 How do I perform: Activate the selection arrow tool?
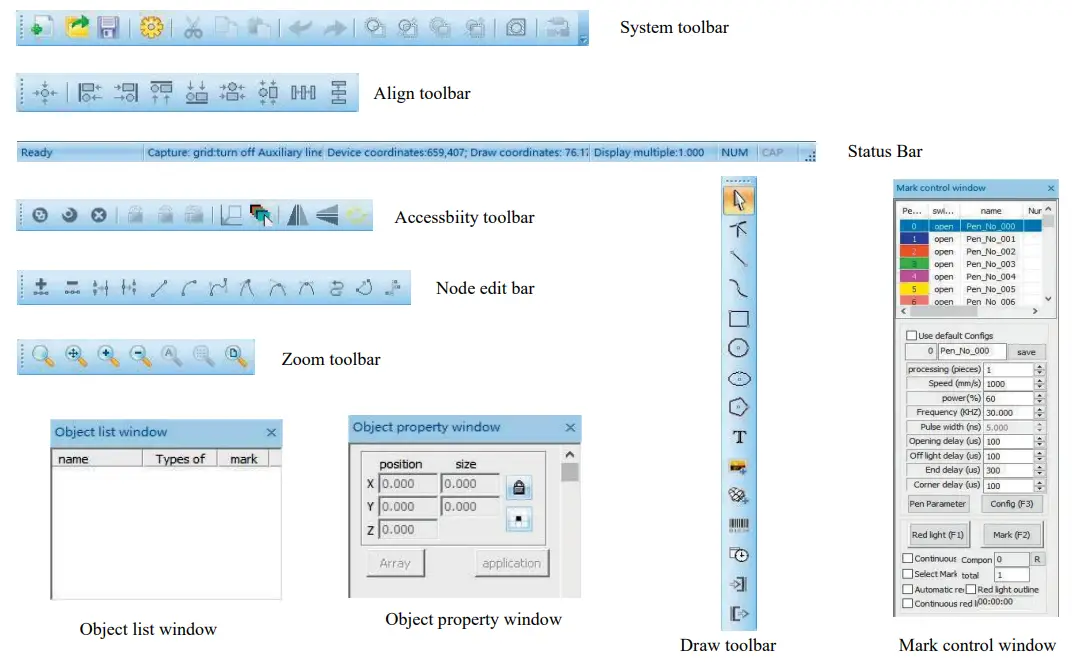point(739,199)
